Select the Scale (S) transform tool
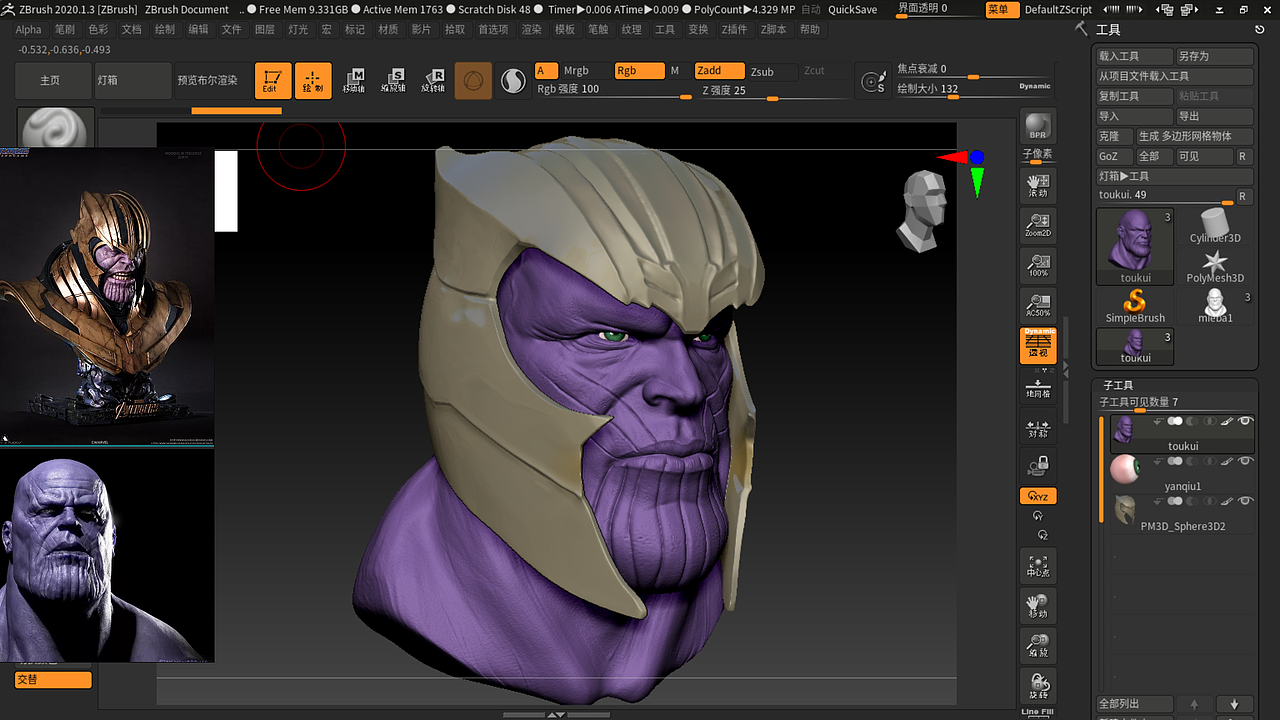This screenshot has height=720, width=1280. point(394,81)
